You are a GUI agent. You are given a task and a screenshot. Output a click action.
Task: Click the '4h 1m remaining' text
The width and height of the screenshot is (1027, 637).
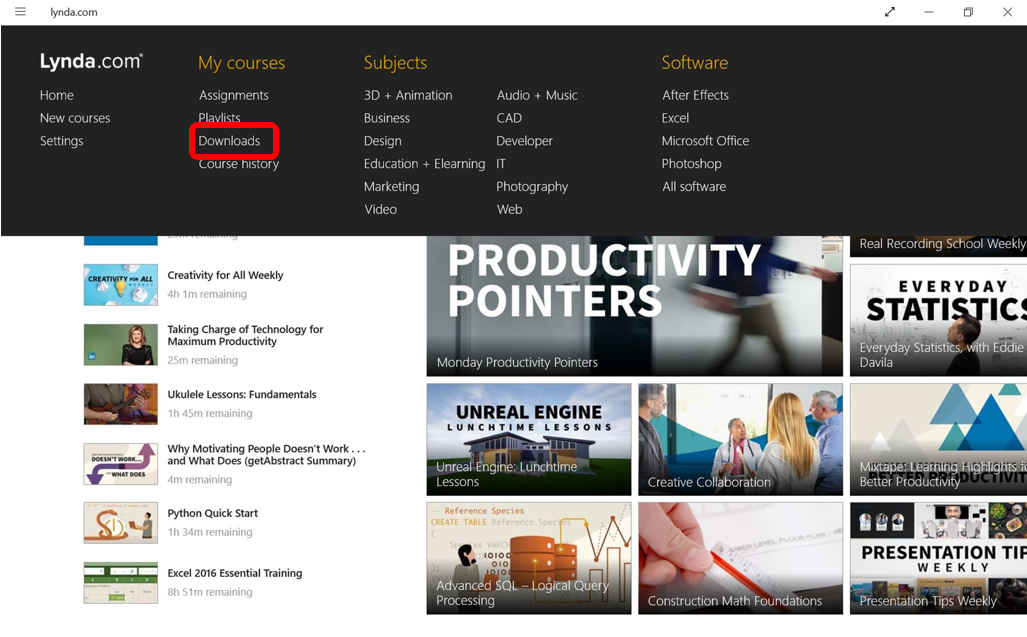point(207,294)
